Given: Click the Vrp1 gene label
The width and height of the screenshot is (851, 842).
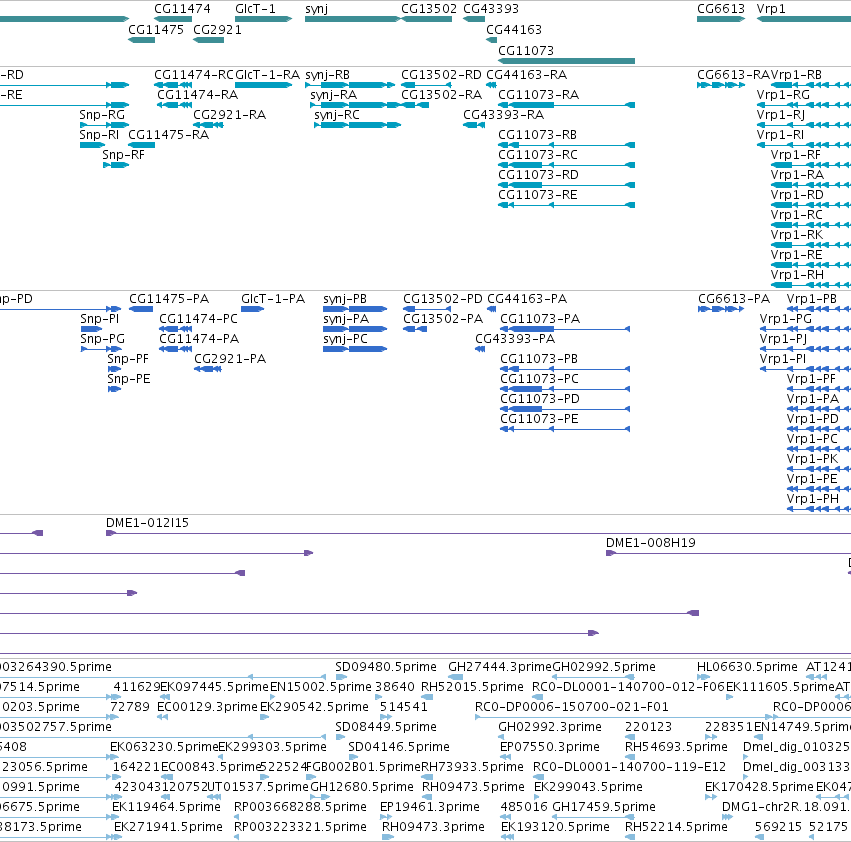Looking at the screenshot, I should point(771,9).
